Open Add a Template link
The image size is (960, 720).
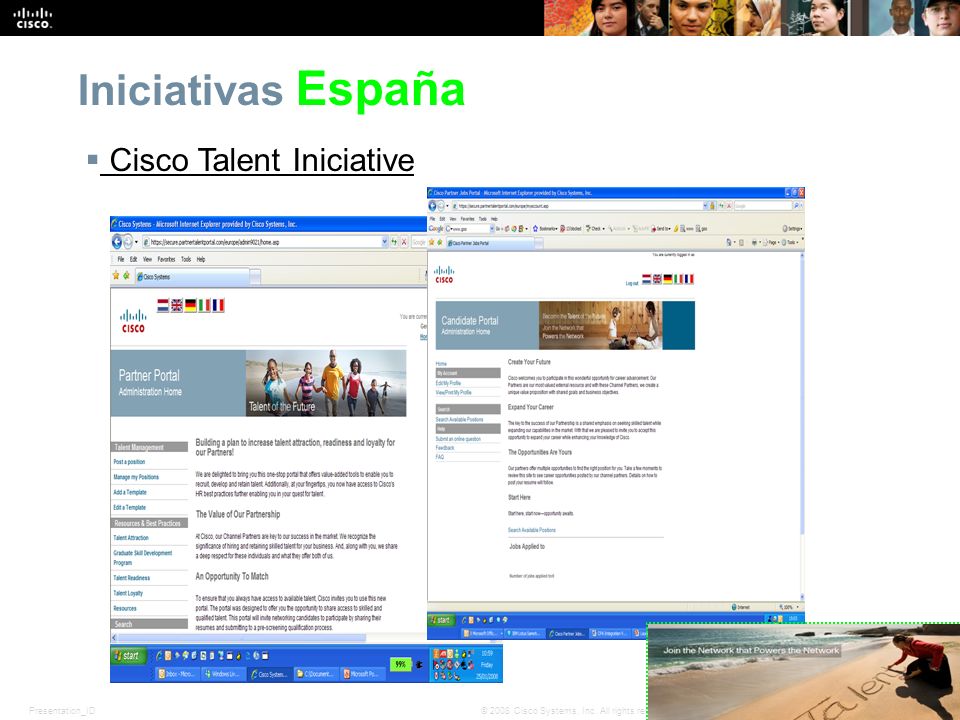(130, 492)
